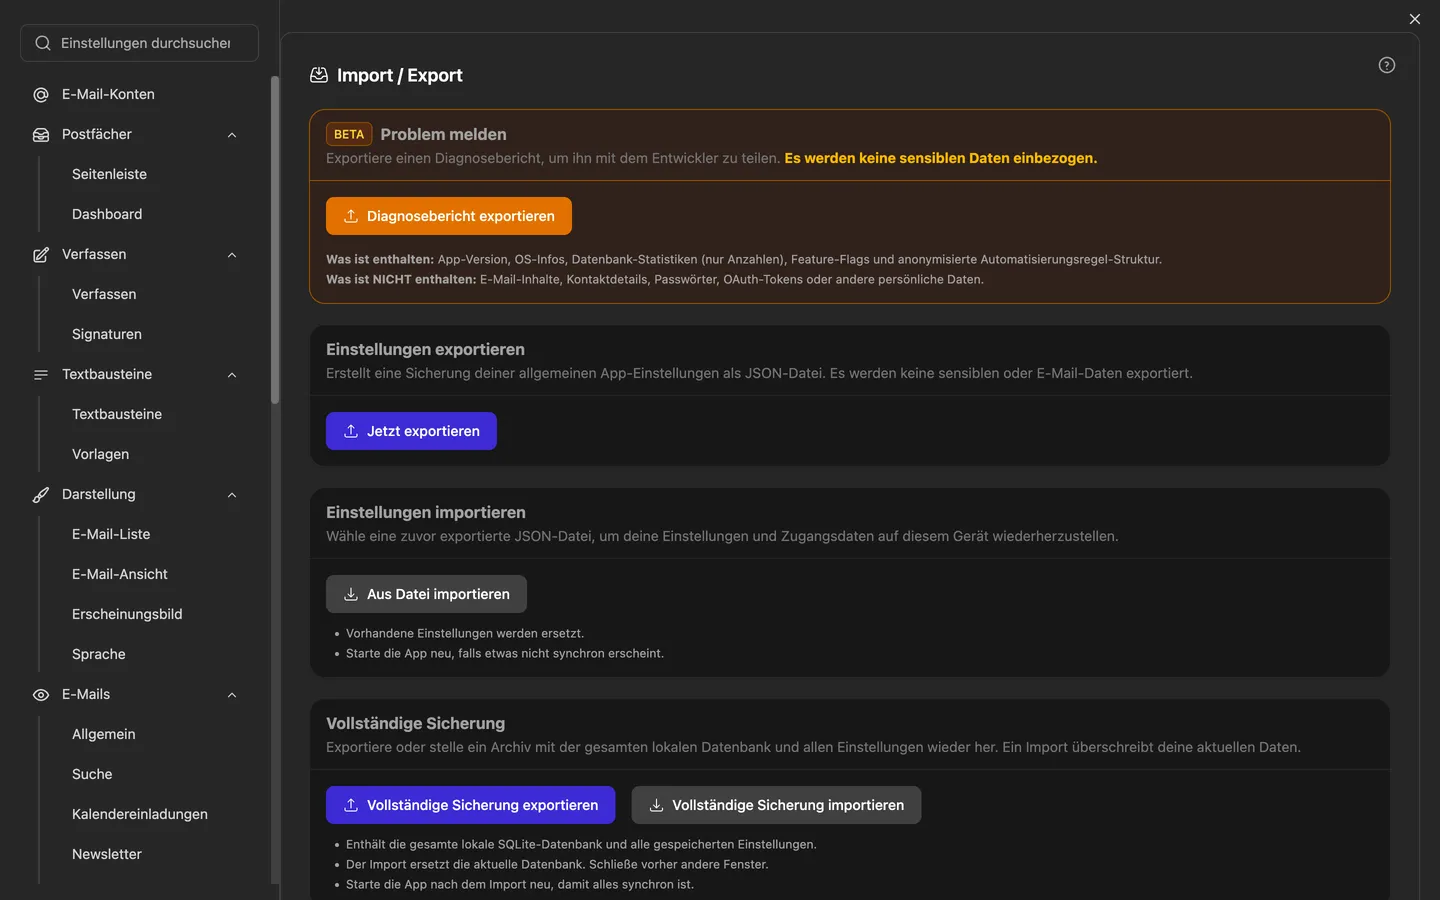Click the Jetzt exportieren button
The width and height of the screenshot is (1440, 900).
click(411, 431)
